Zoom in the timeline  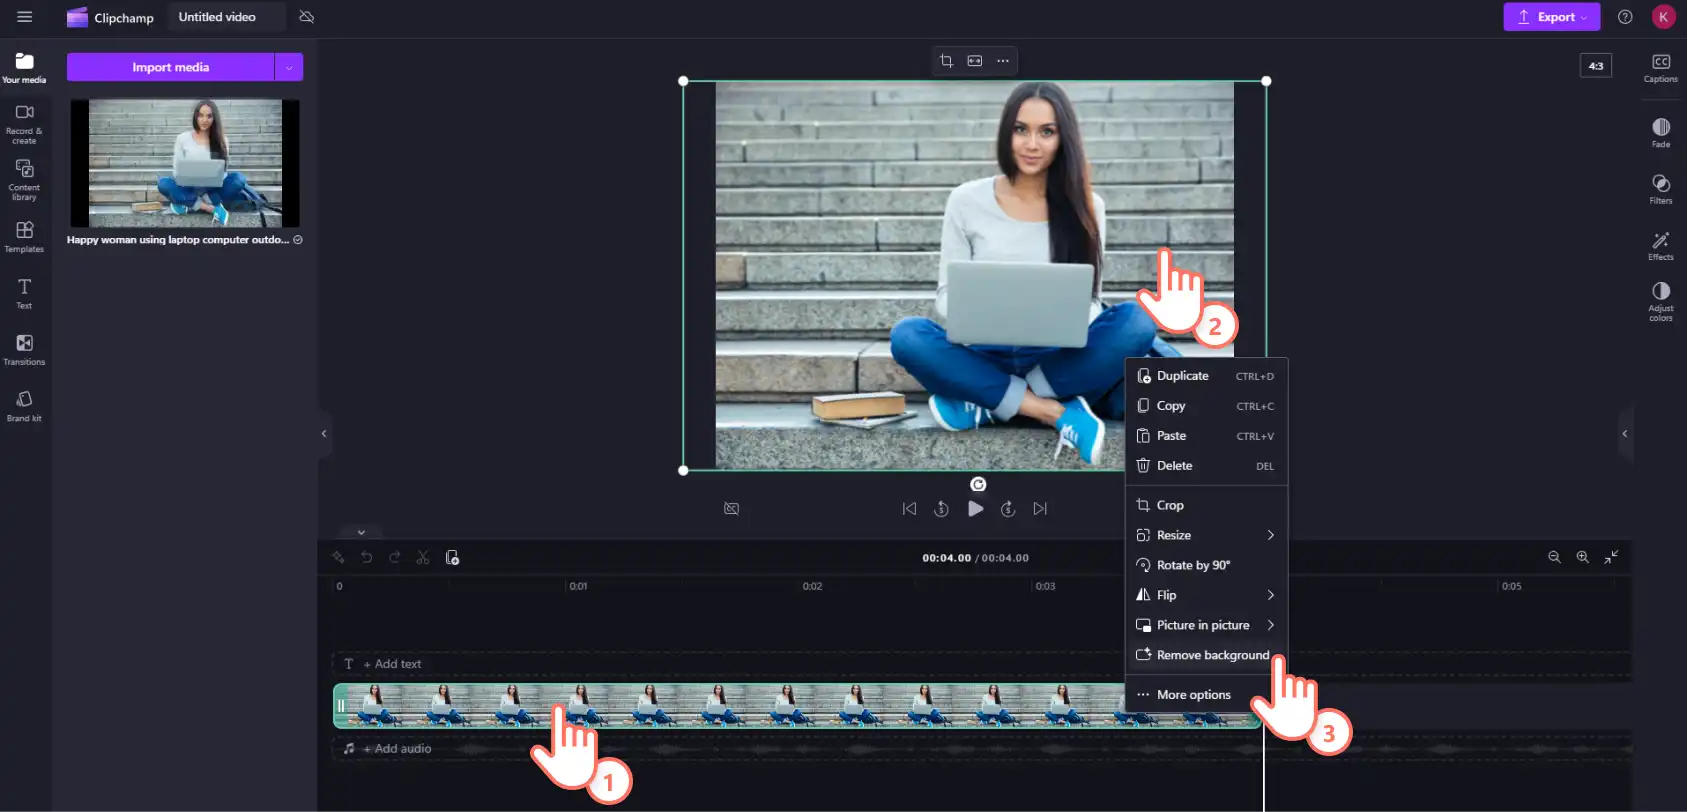click(1582, 557)
